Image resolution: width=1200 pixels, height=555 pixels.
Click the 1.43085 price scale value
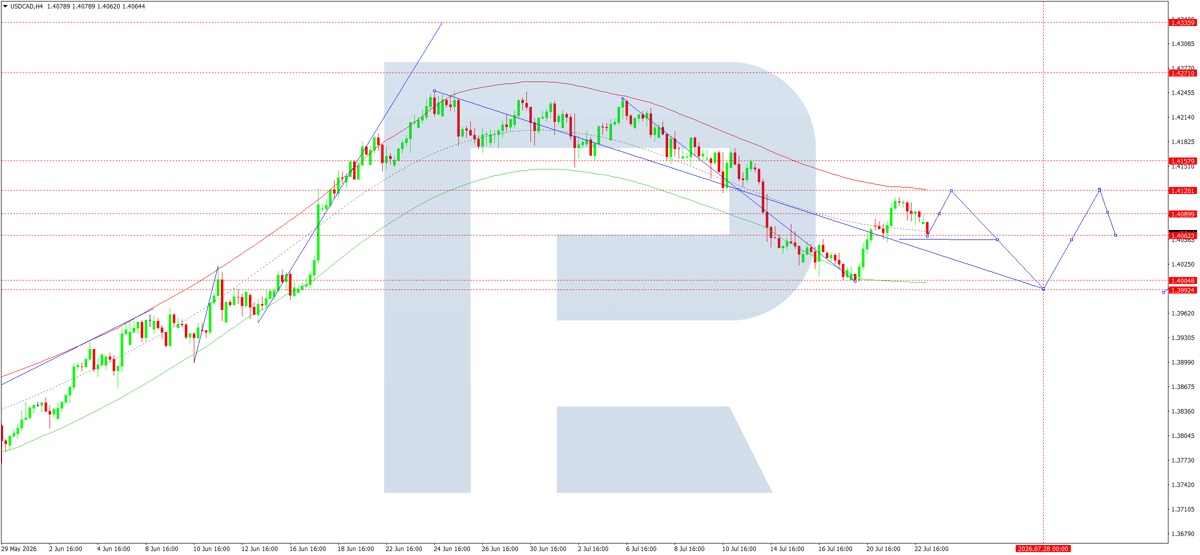[x=1183, y=44]
